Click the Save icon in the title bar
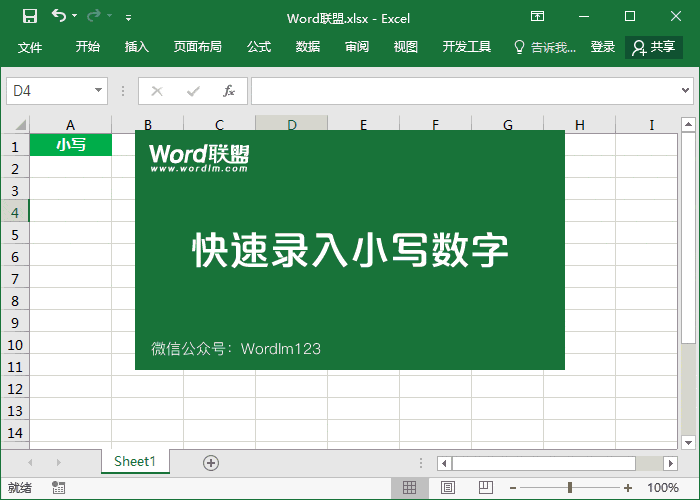Screen dimensions: 700x500 coord(30,17)
